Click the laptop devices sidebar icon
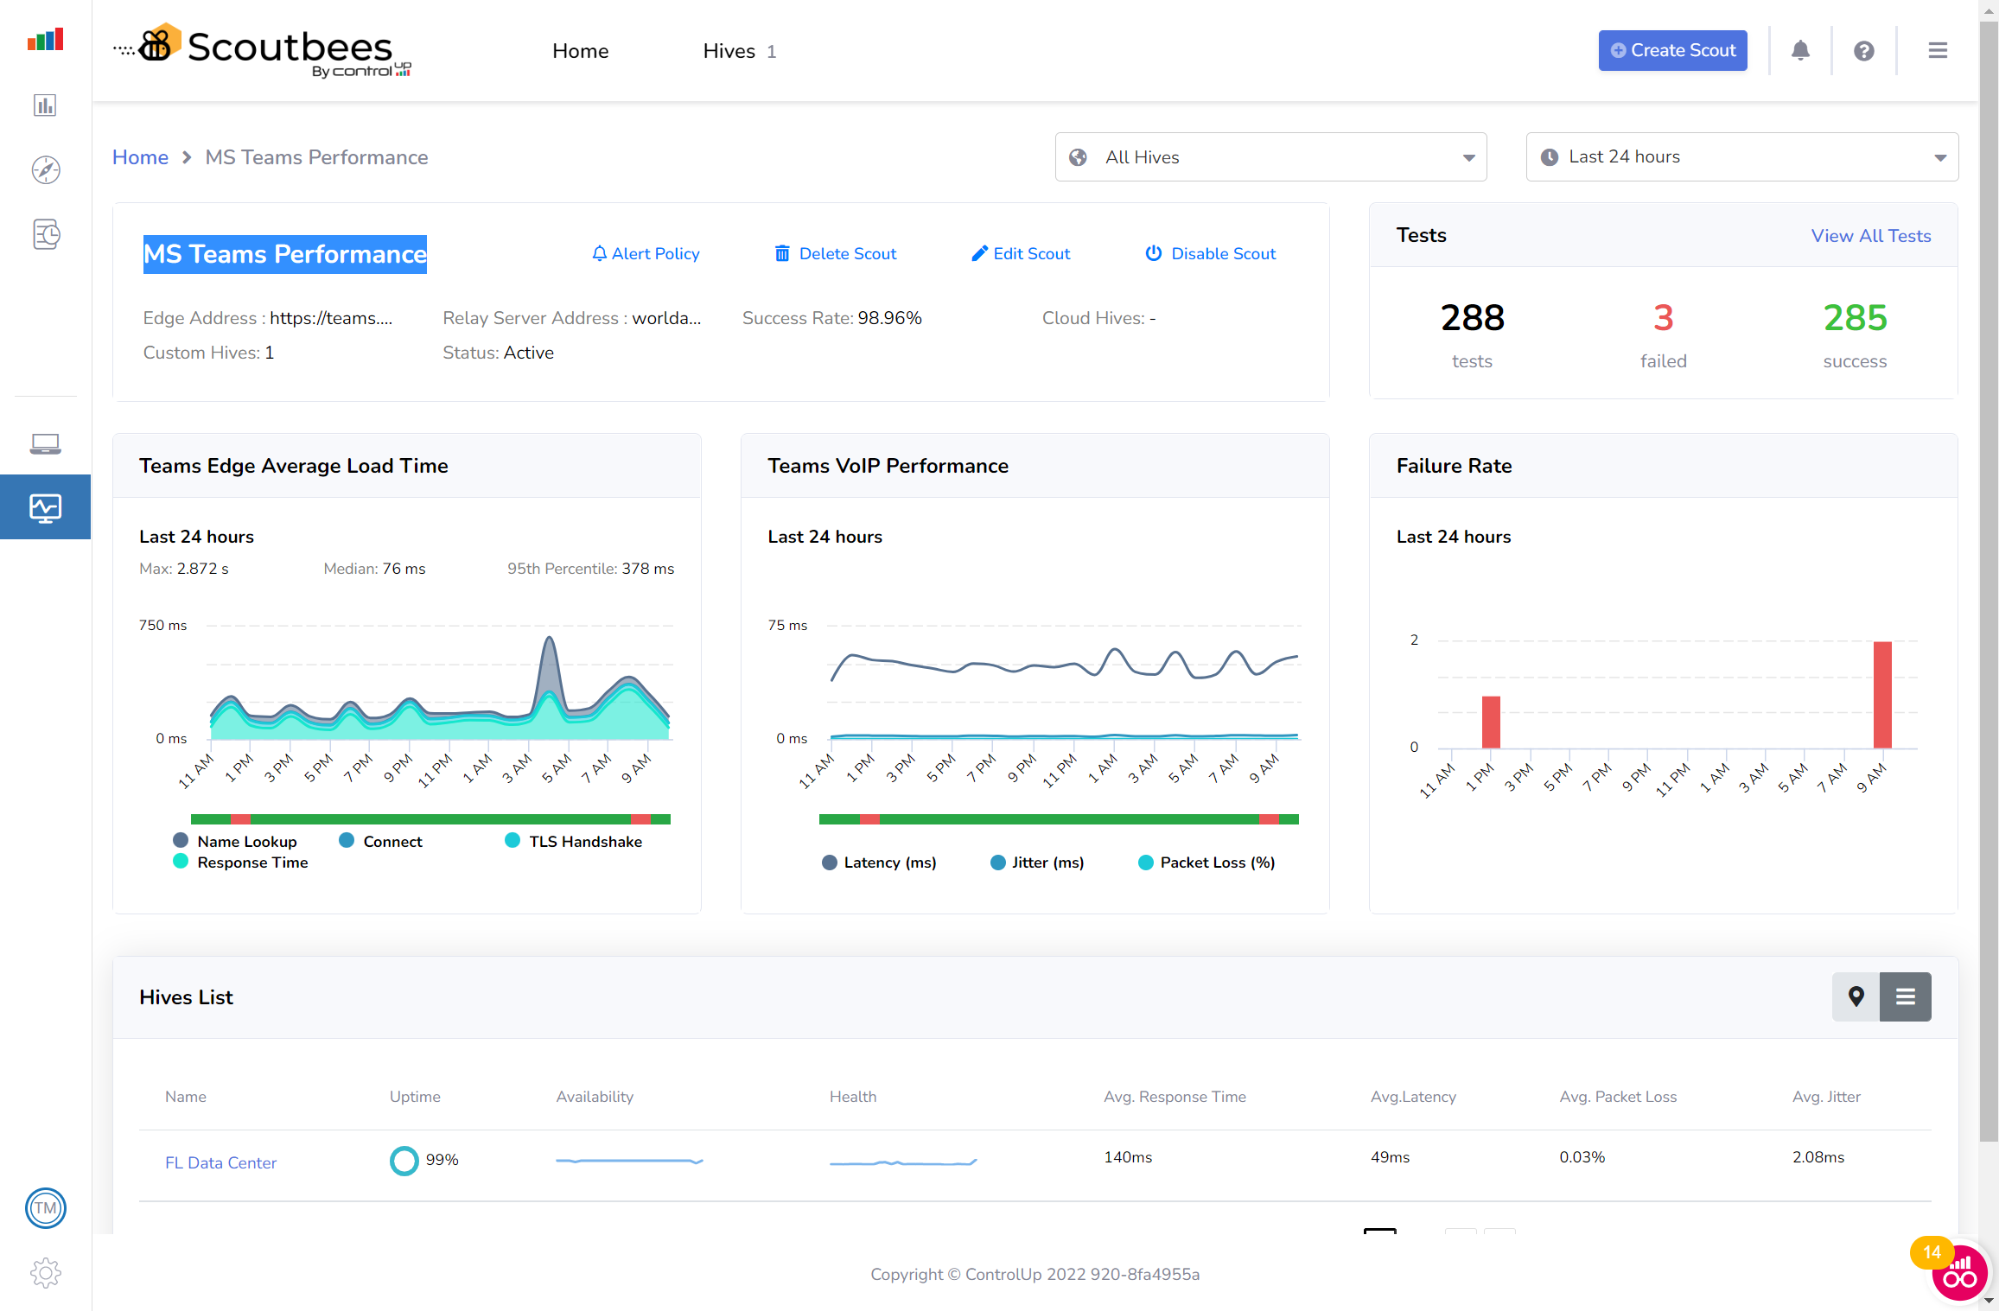The image size is (1999, 1312). point(46,444)
